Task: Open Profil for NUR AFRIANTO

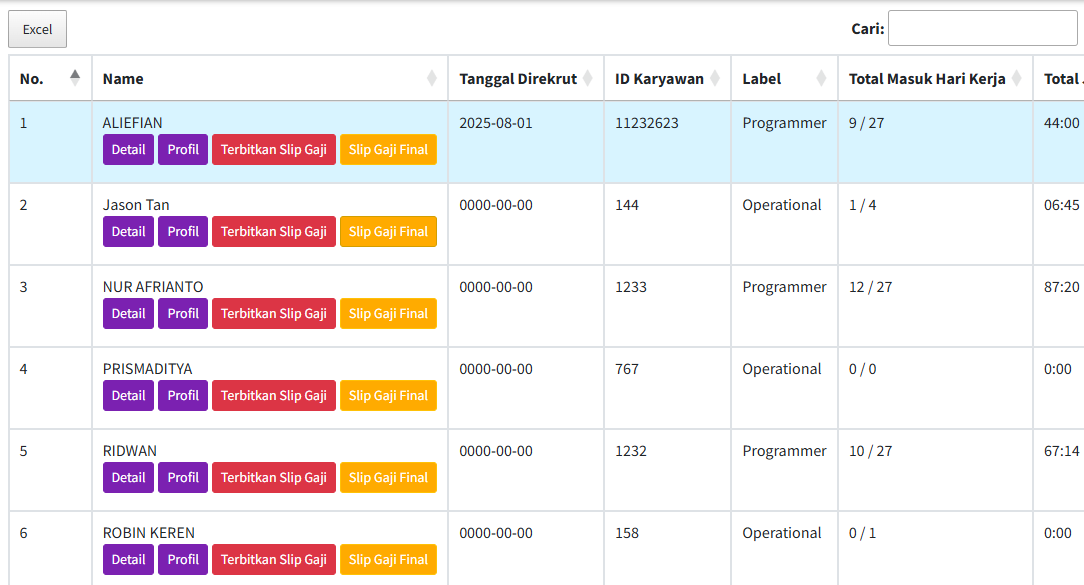Action: click(x=183, y=314)
